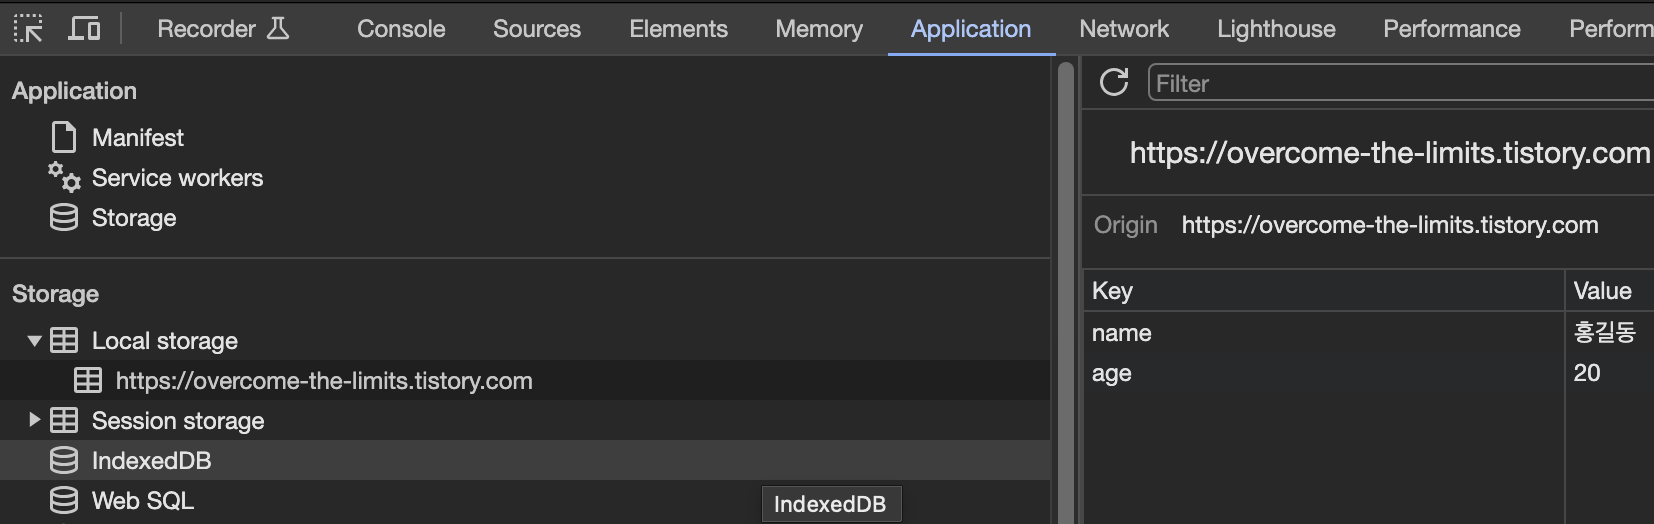Viewport: 1654px width, 524px height.
Task: Click the Origin URL text
Action: (x=1390, y=225)
